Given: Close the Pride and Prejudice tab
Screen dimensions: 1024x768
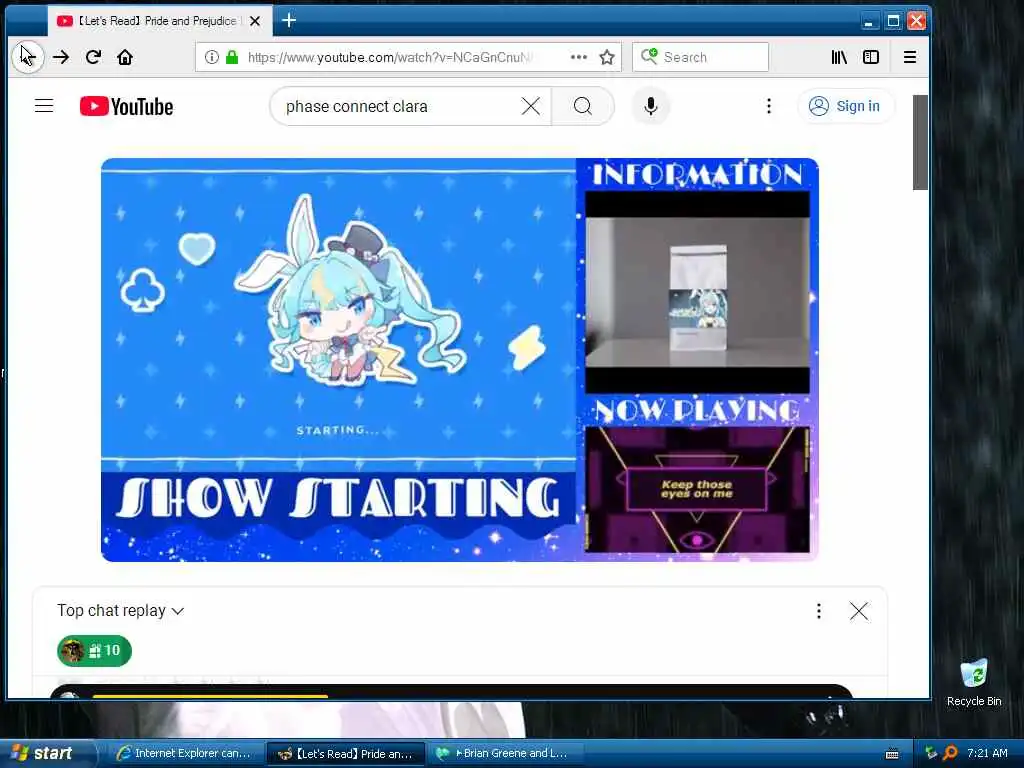Looking at the screenshot, I should 255,21.
